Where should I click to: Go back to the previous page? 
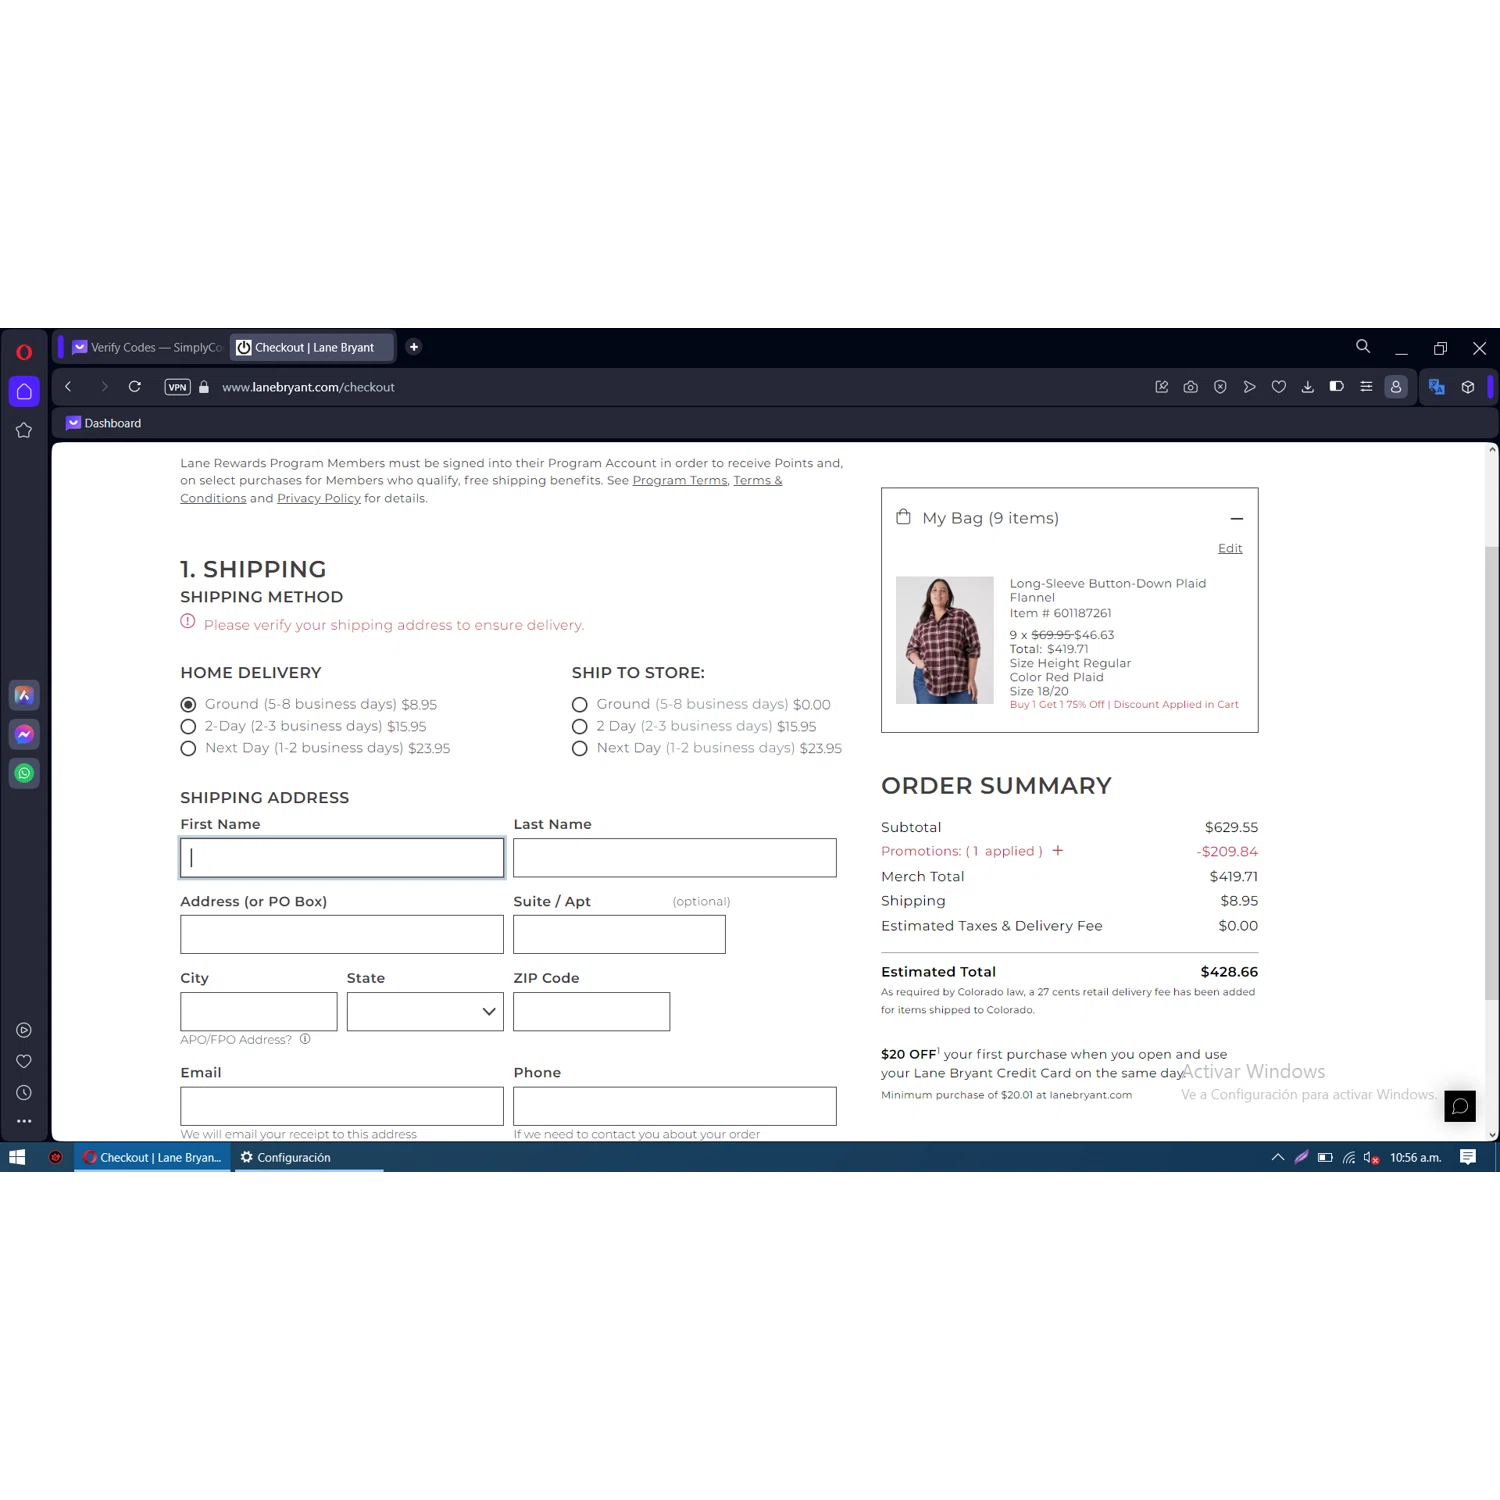[x=68, y=387]
